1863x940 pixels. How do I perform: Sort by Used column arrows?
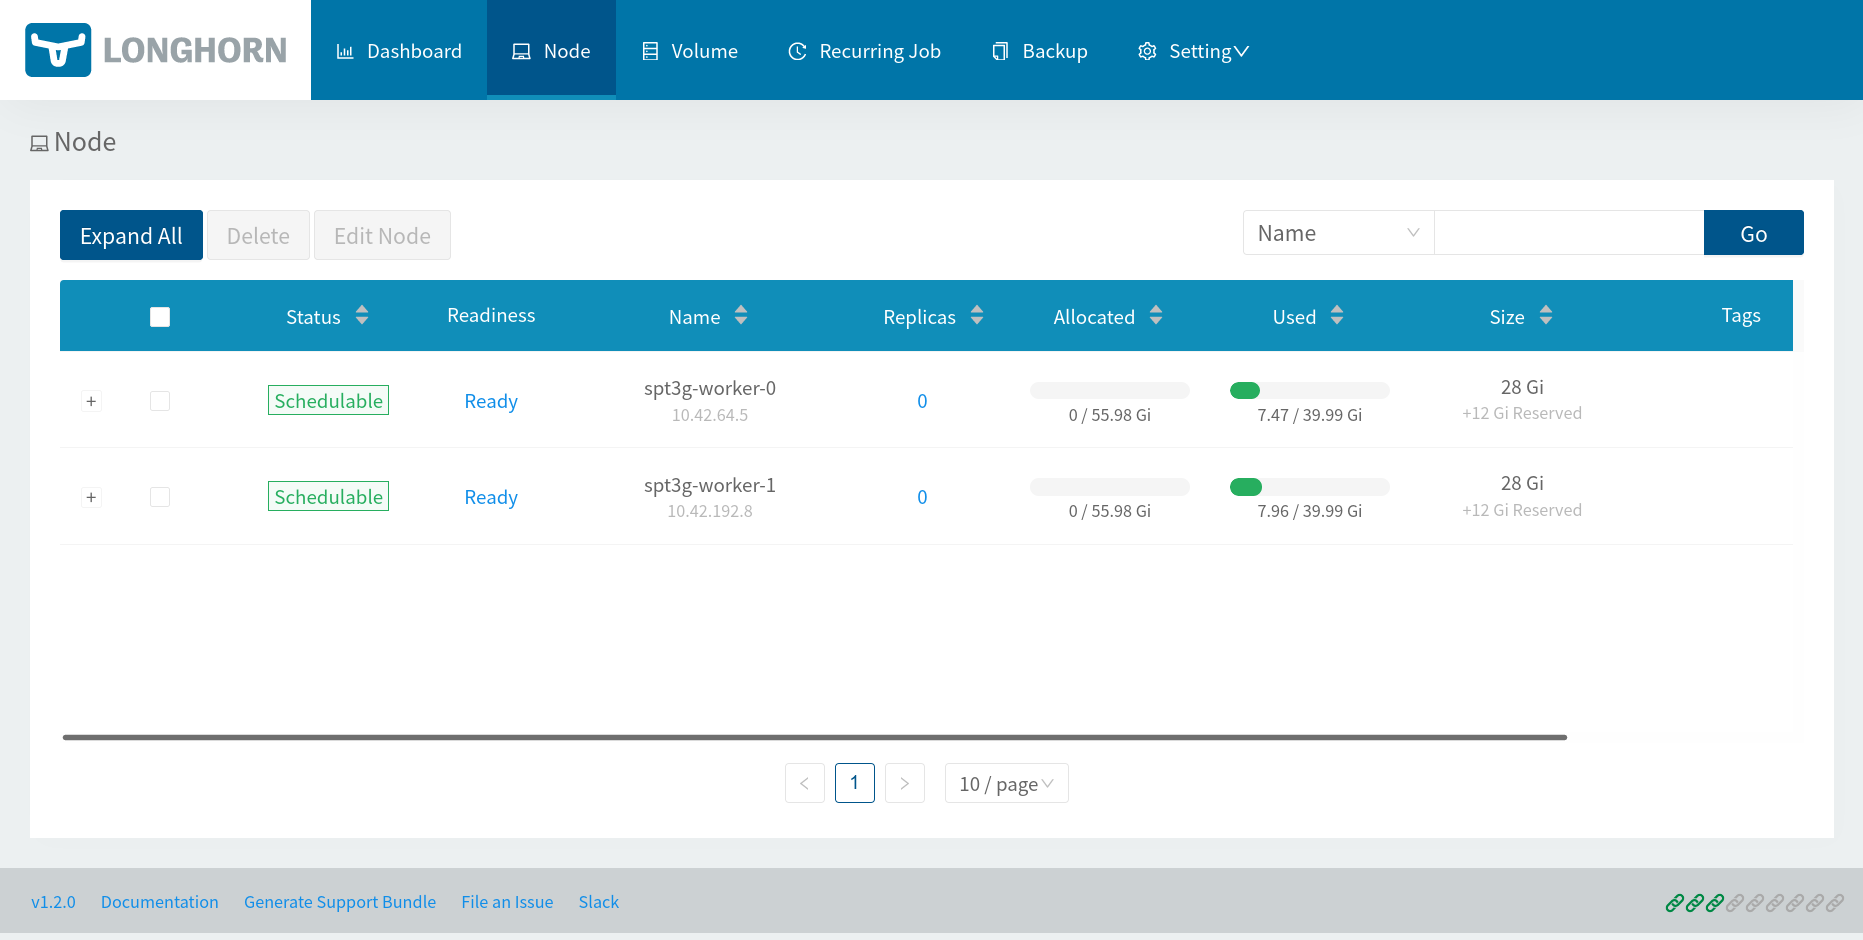[x=1337, y=315]
